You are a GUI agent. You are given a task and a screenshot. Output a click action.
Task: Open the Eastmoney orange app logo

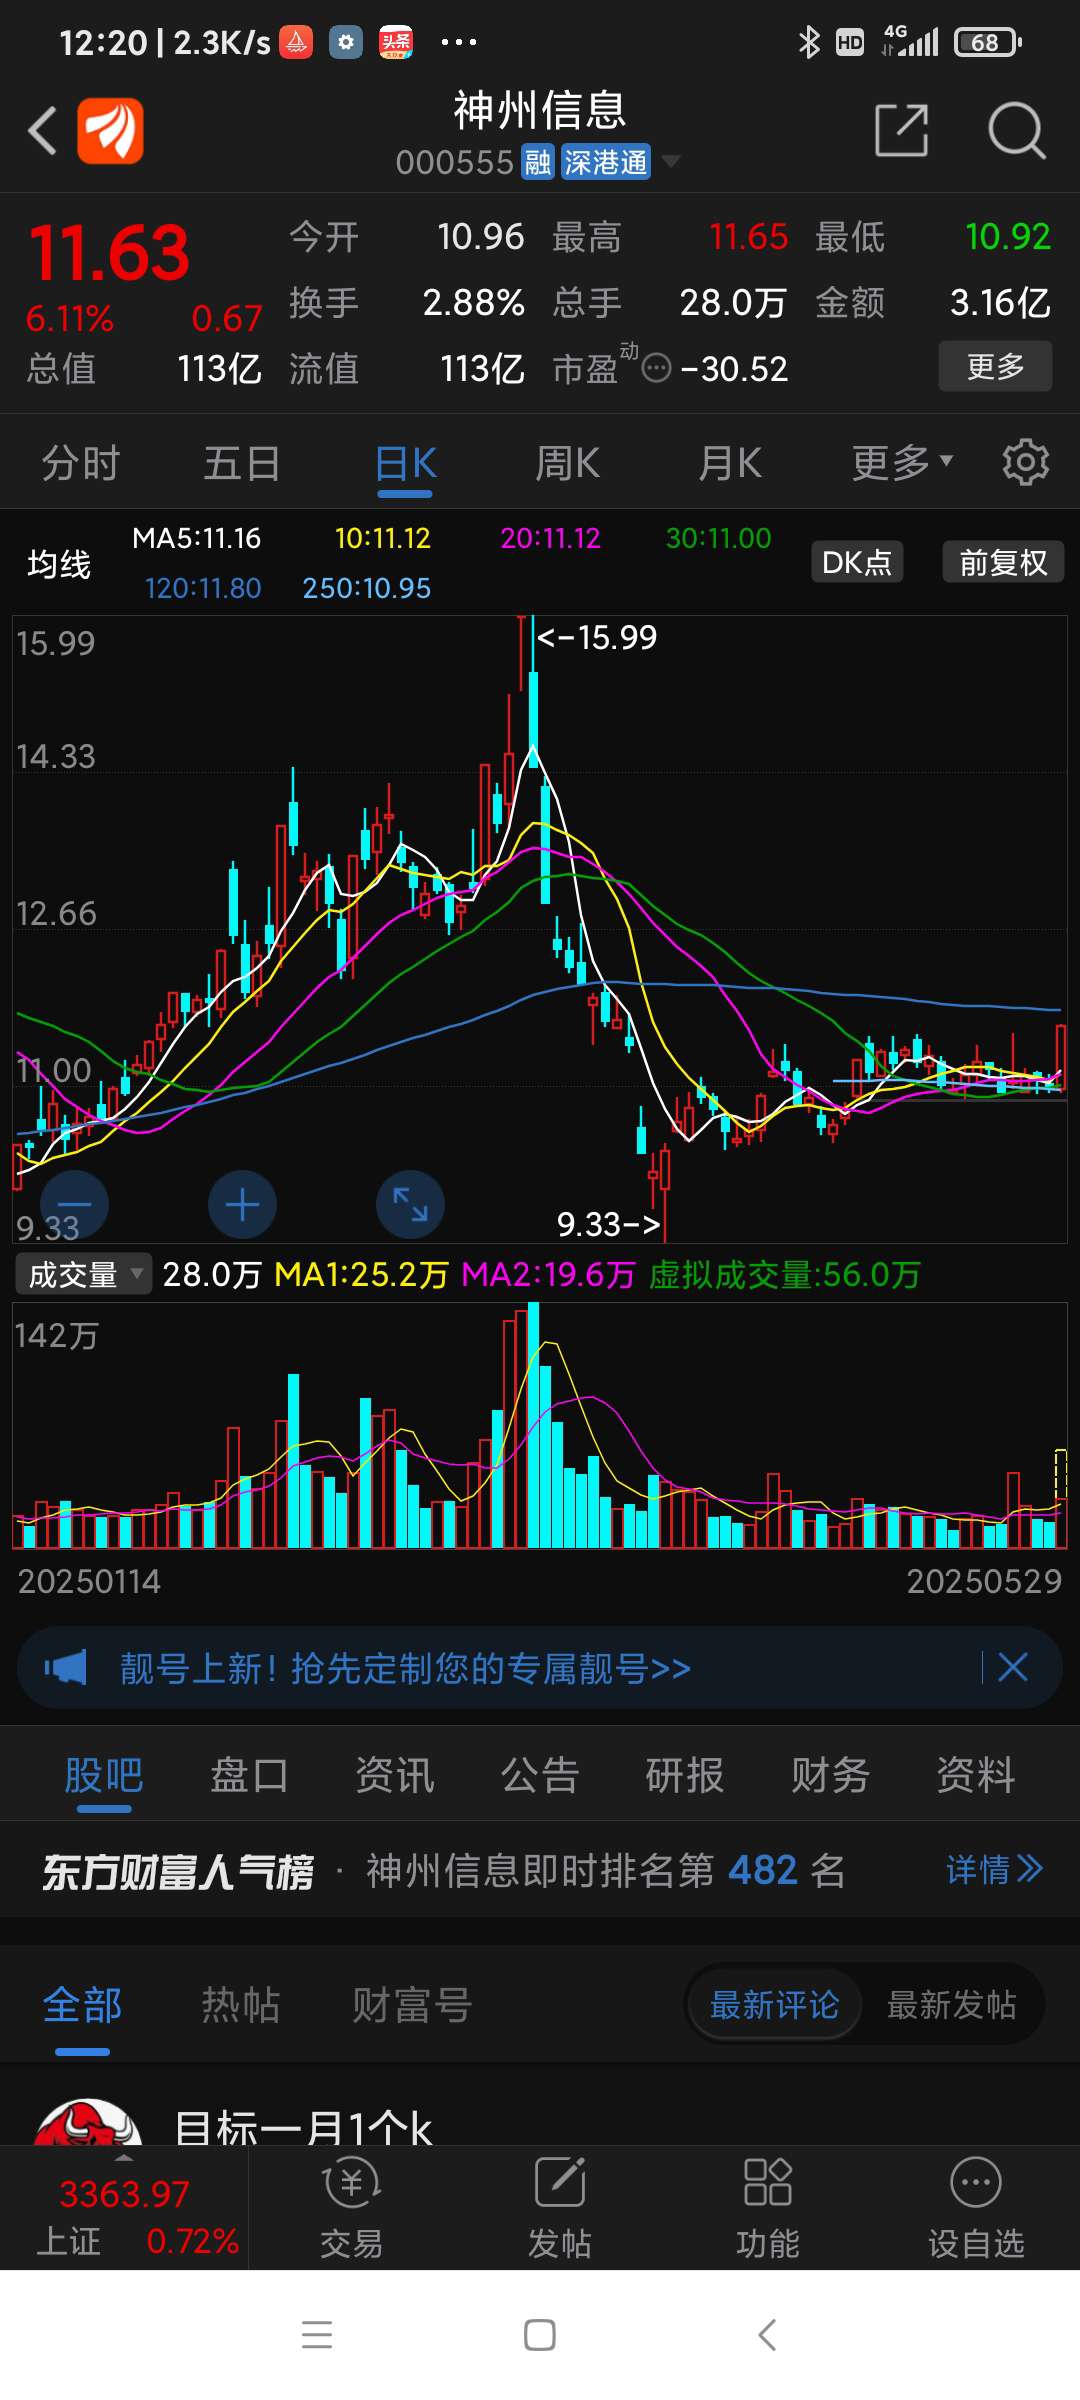(110, 131)
